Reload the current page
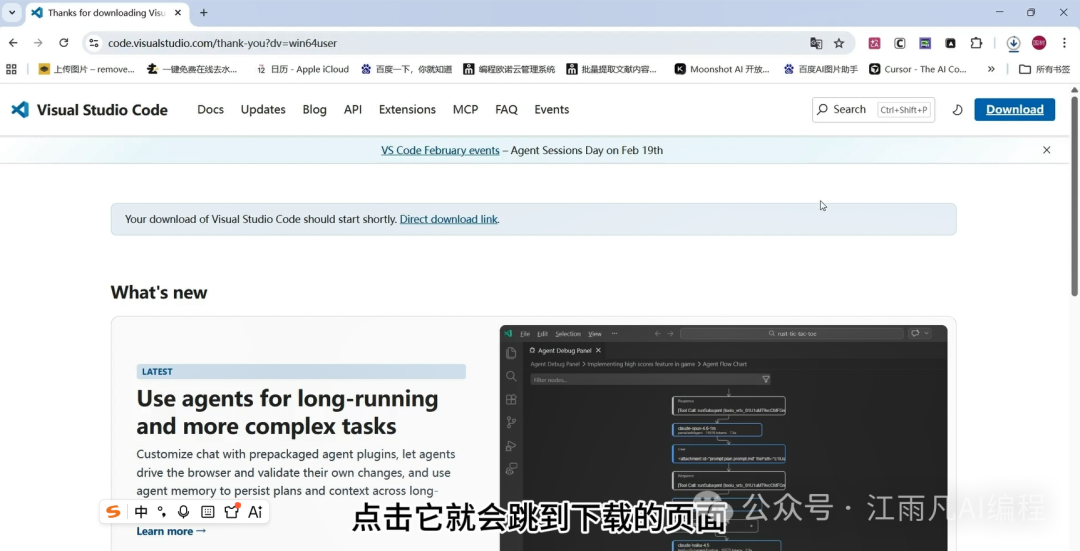Screen dimensions: 1080x551 [x=63, y=43]
